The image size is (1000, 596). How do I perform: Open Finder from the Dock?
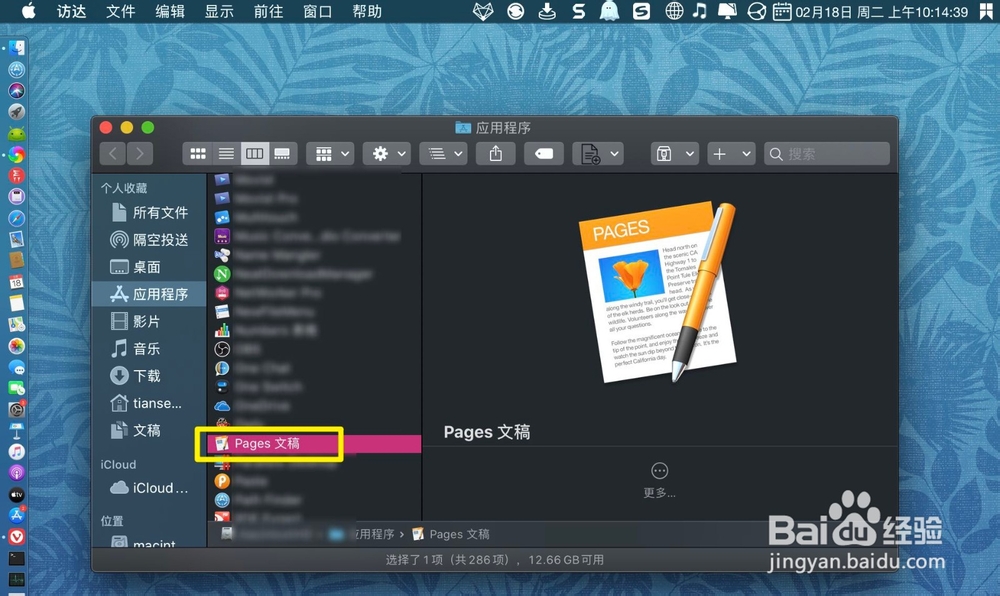point(17,48)
